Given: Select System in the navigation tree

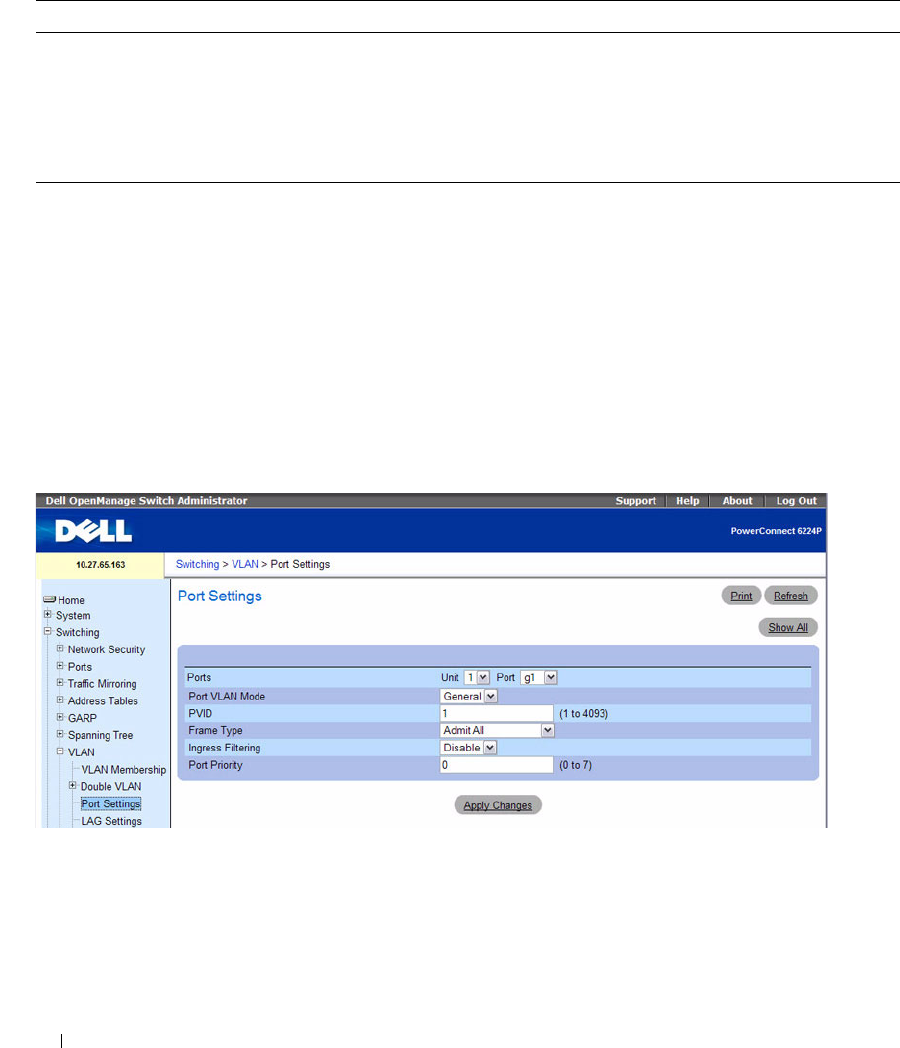Looking at the screenshot, I should tap(73, 616).
